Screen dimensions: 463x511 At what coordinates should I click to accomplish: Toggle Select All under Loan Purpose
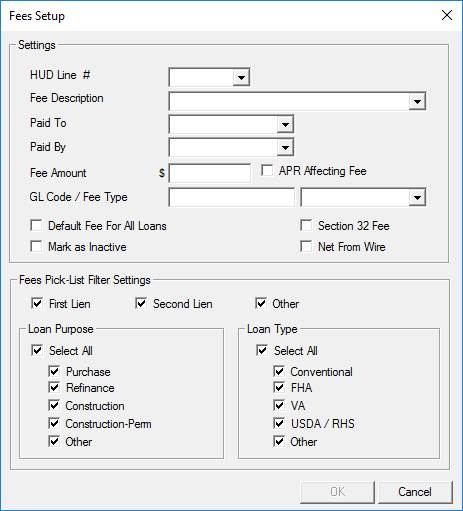pyautogui.click(x=37, y=350)
